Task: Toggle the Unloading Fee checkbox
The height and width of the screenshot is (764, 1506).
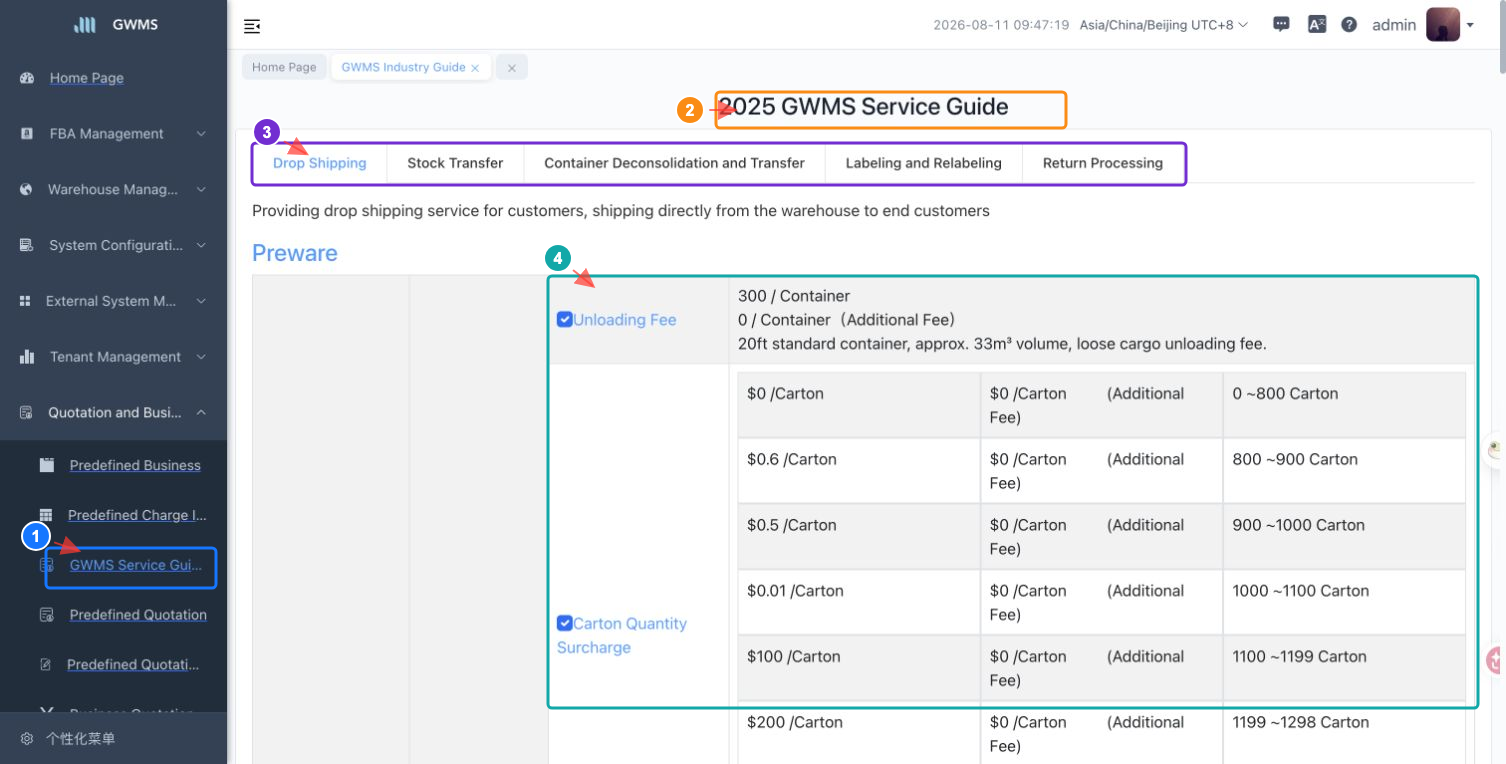Action: tap(564, 319)
